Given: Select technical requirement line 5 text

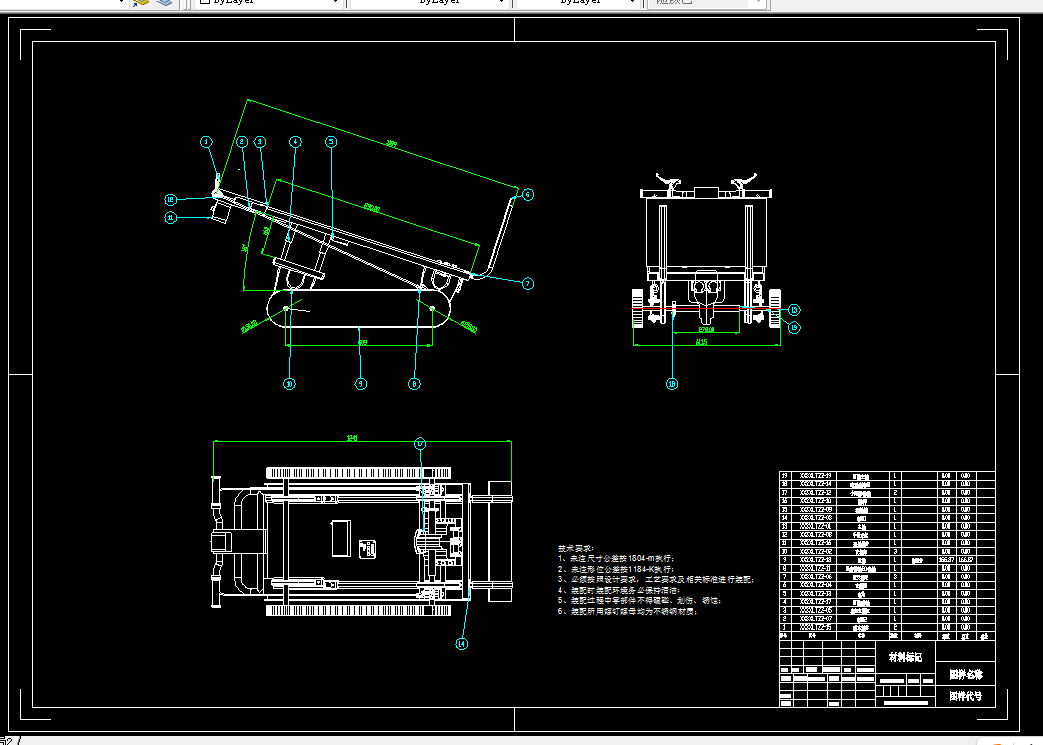Looking at the screenshot, I should pos(639,601).
